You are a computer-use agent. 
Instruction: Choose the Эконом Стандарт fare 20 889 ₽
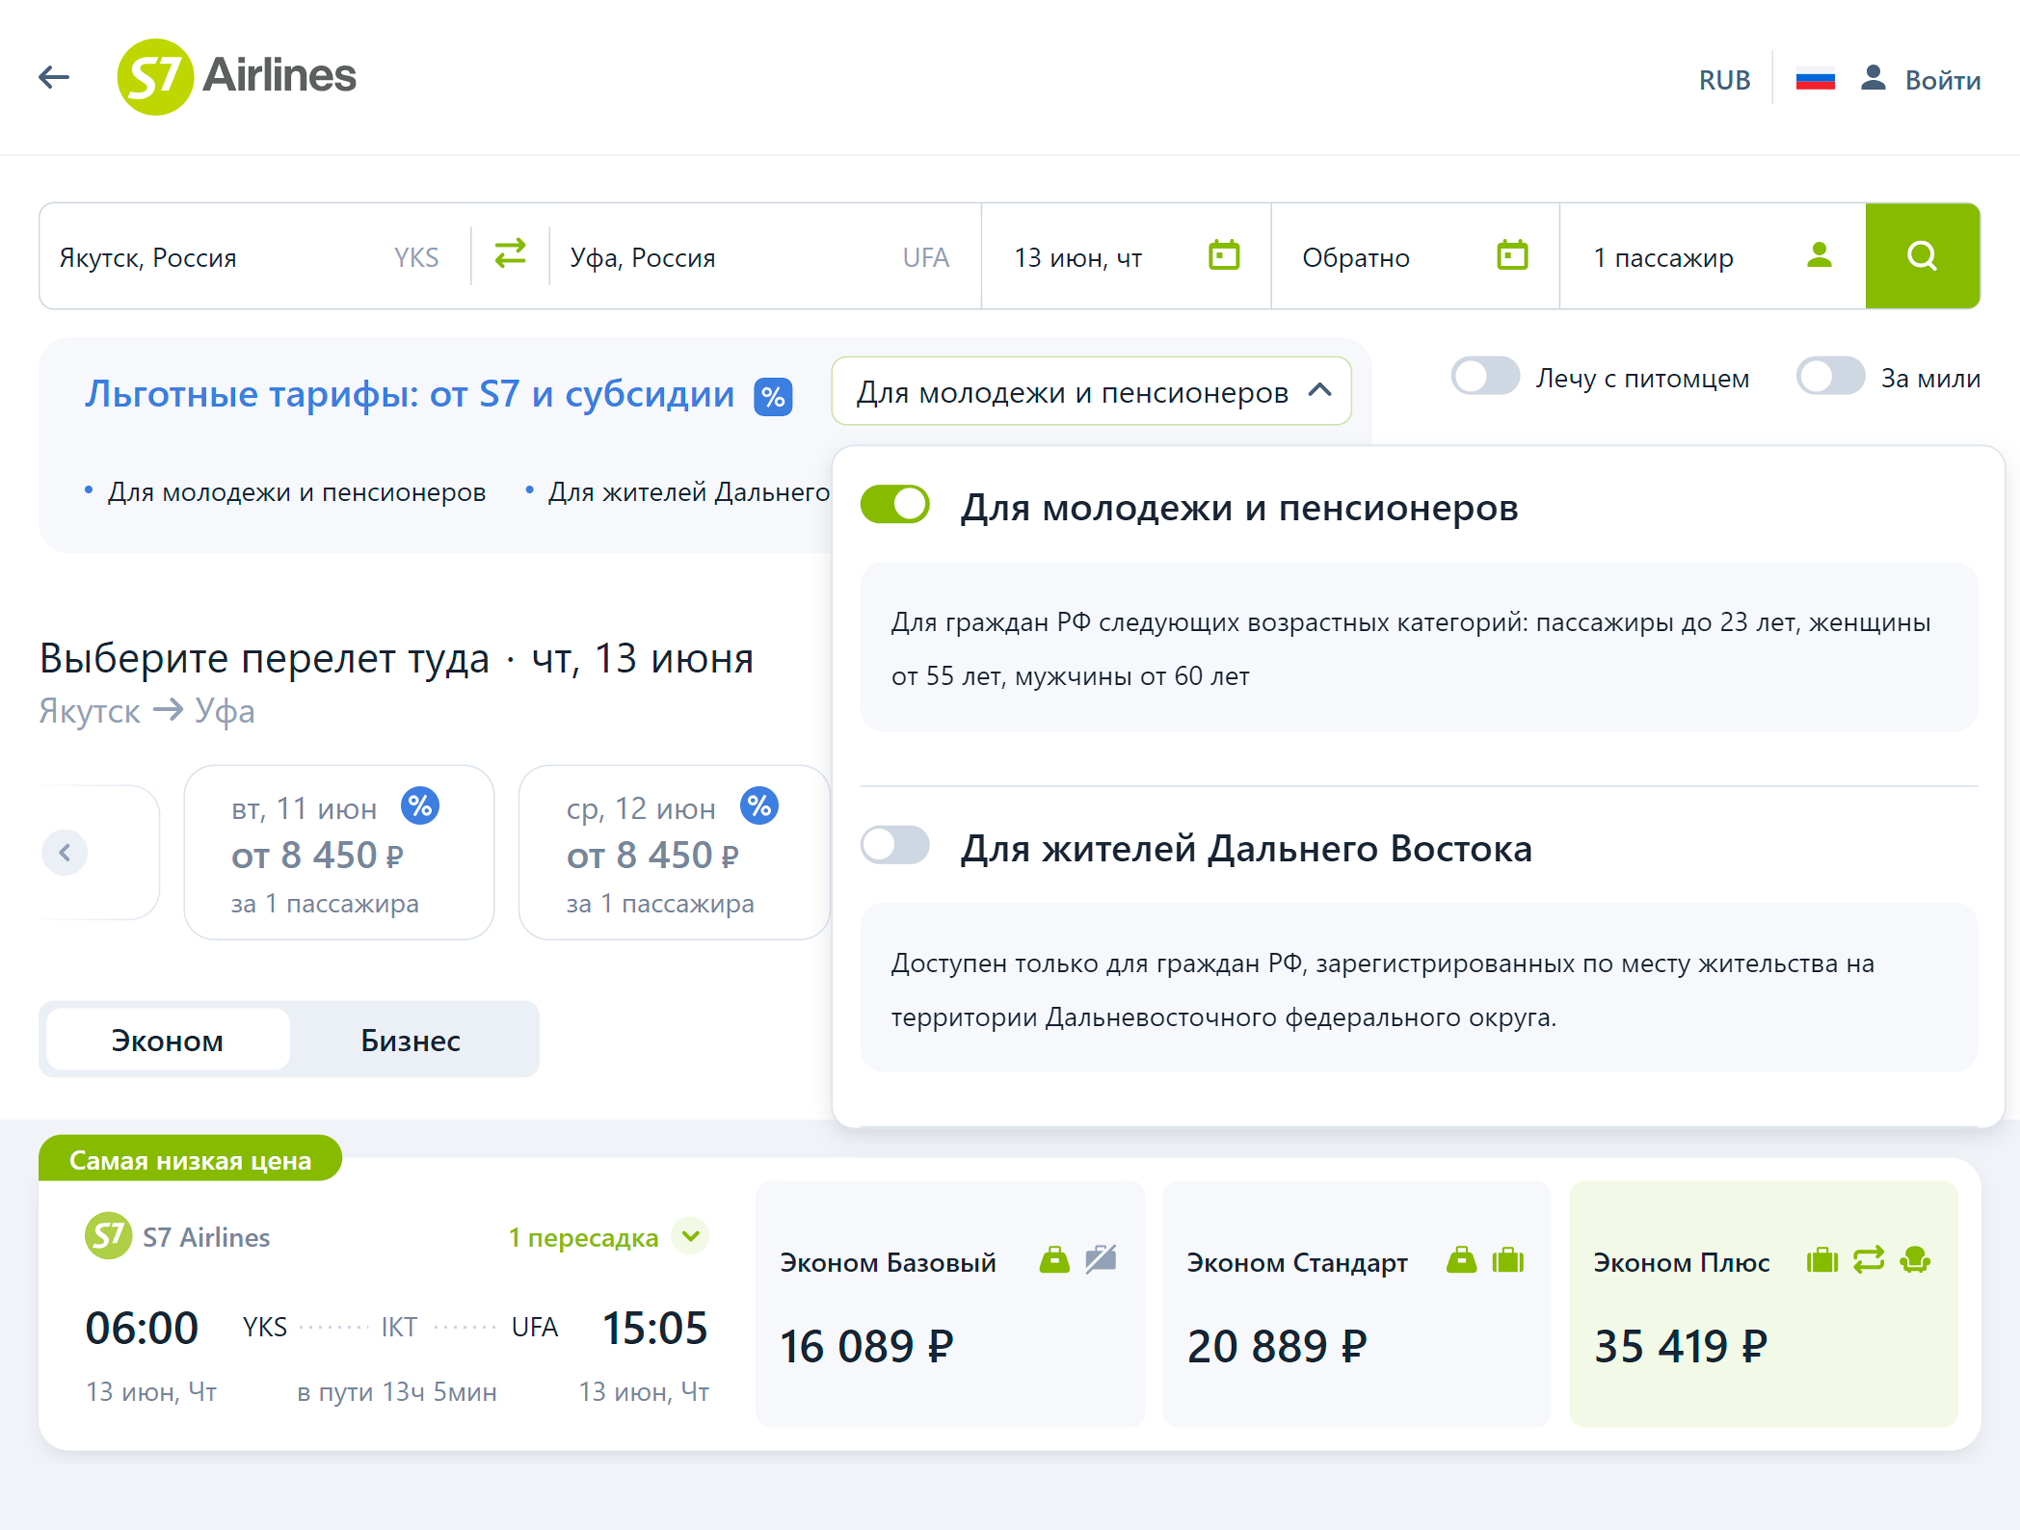coord(1357,1304)
